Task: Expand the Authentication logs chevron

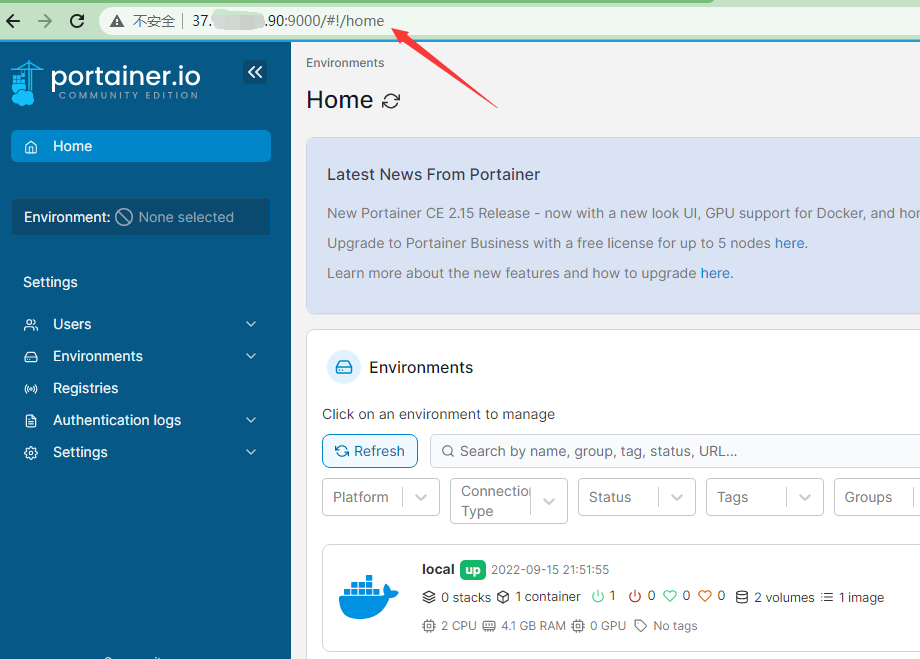Action: pyautogui.click(x=251, y=420)
